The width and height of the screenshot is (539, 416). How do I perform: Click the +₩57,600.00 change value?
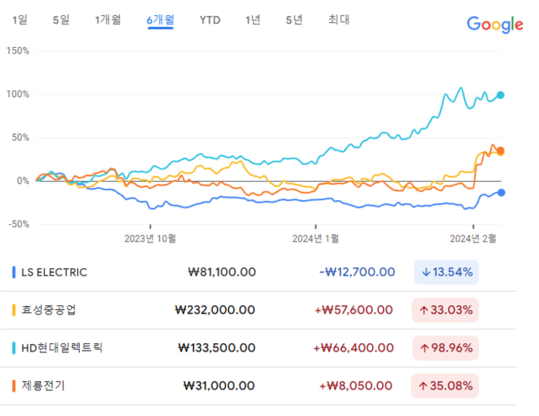[354, 310]
